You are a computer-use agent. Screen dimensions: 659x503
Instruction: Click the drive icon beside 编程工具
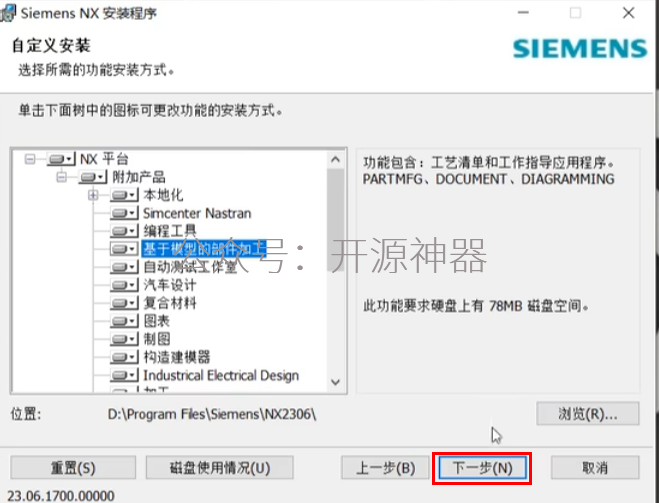click(x=124, y=231)
